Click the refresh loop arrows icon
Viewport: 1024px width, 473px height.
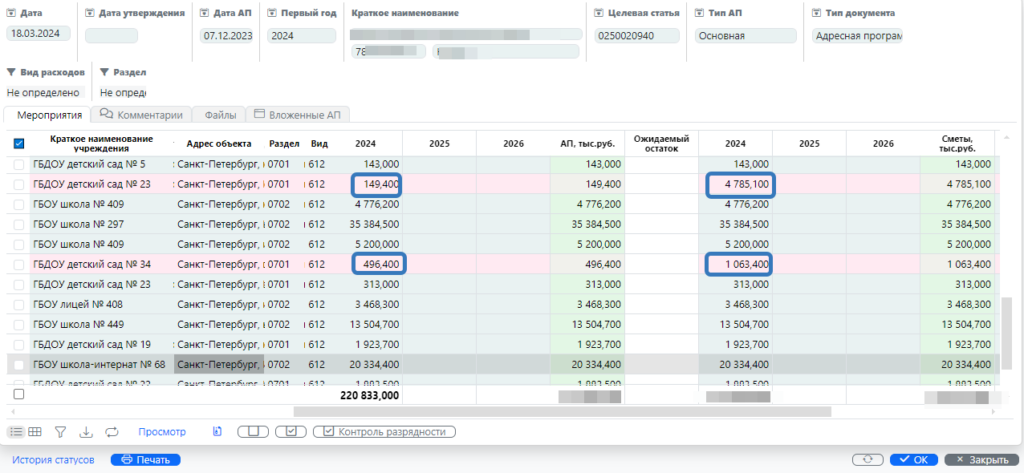(x=112, y=432)
